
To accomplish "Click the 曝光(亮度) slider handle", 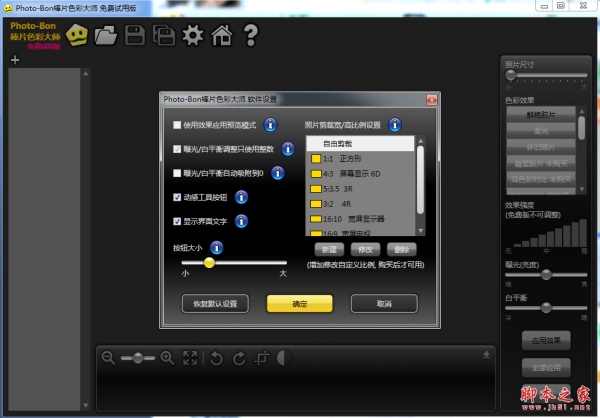I will coord(546,274).
